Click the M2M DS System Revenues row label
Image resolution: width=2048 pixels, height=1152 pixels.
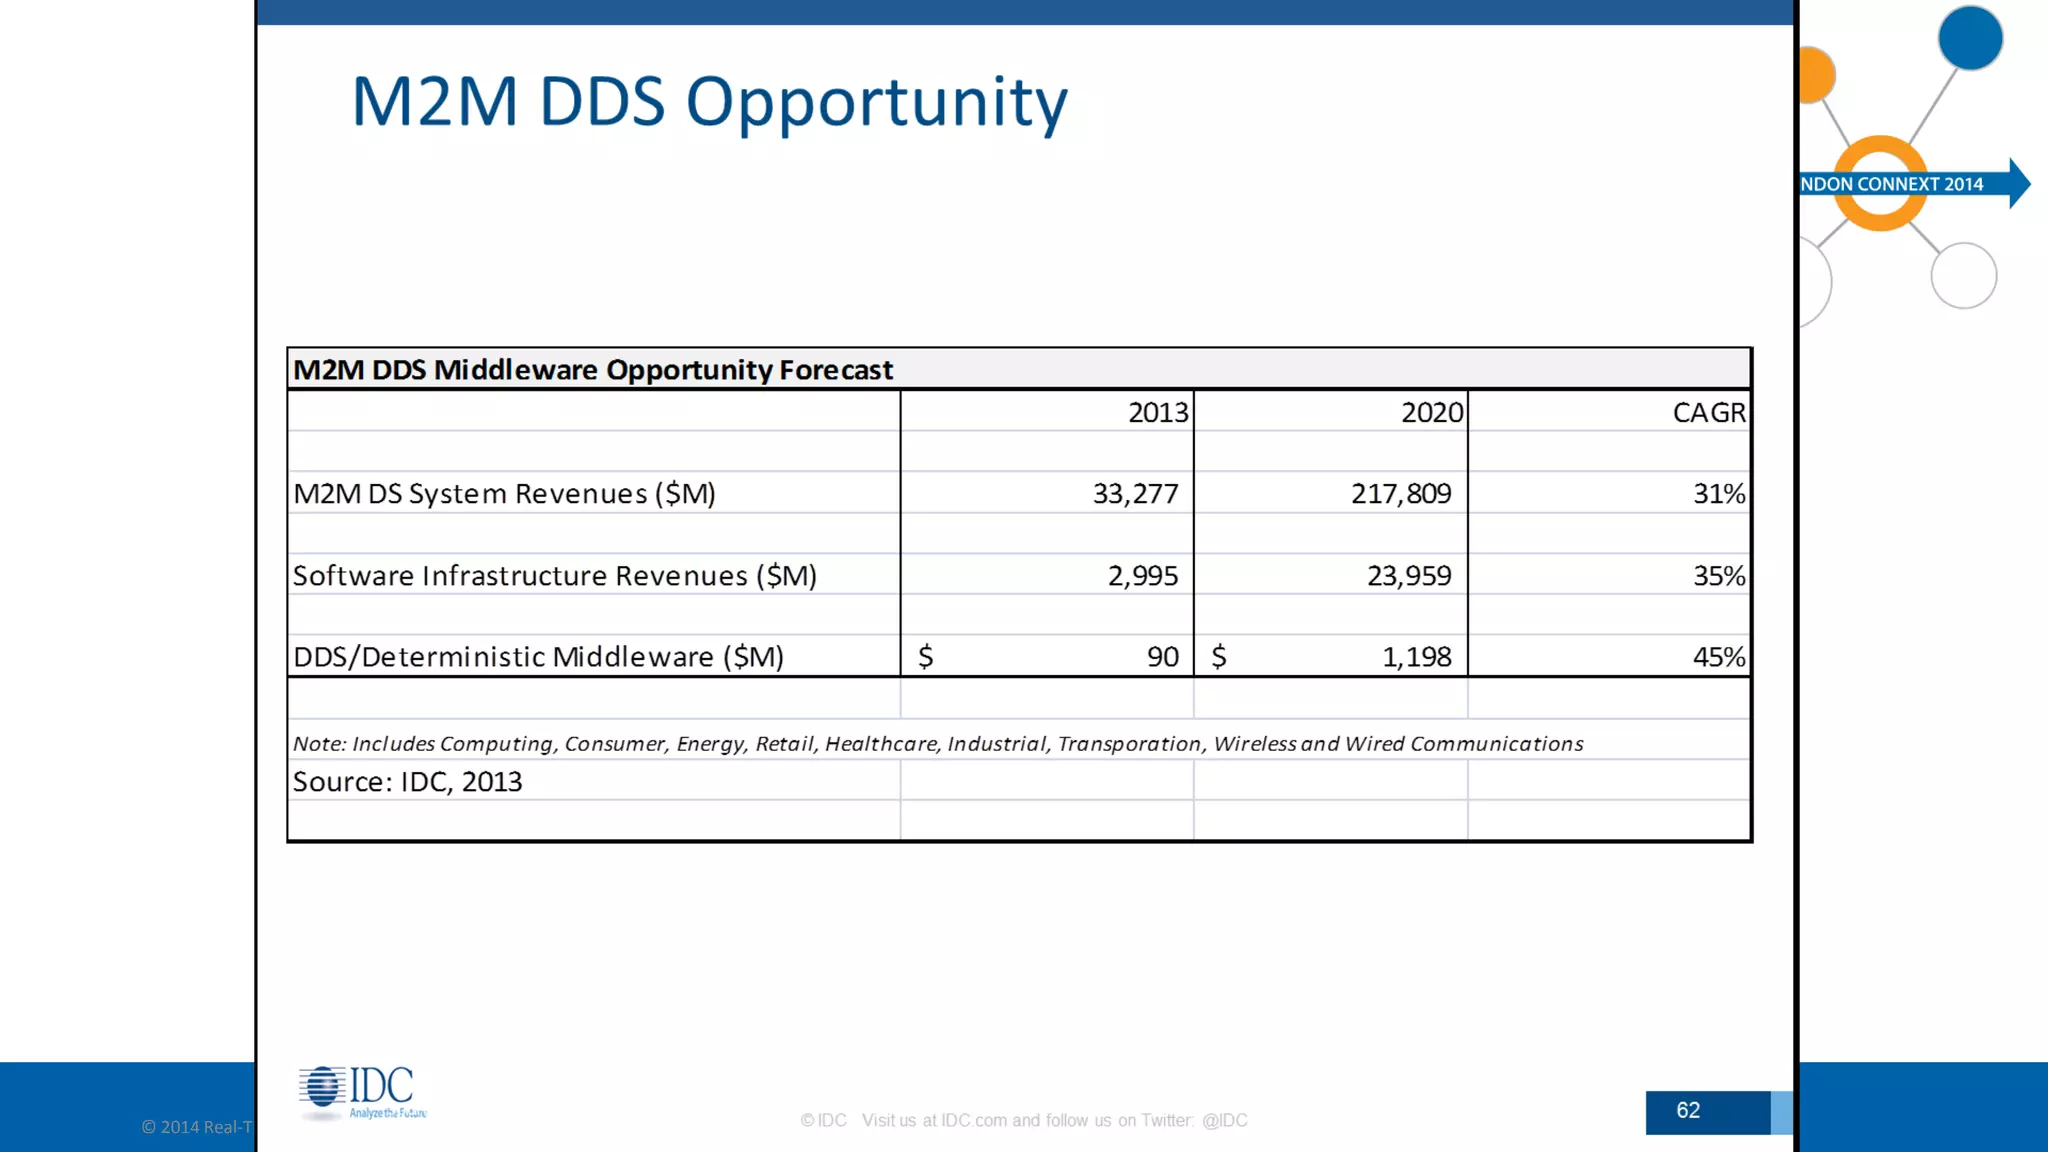coord(504,494)
